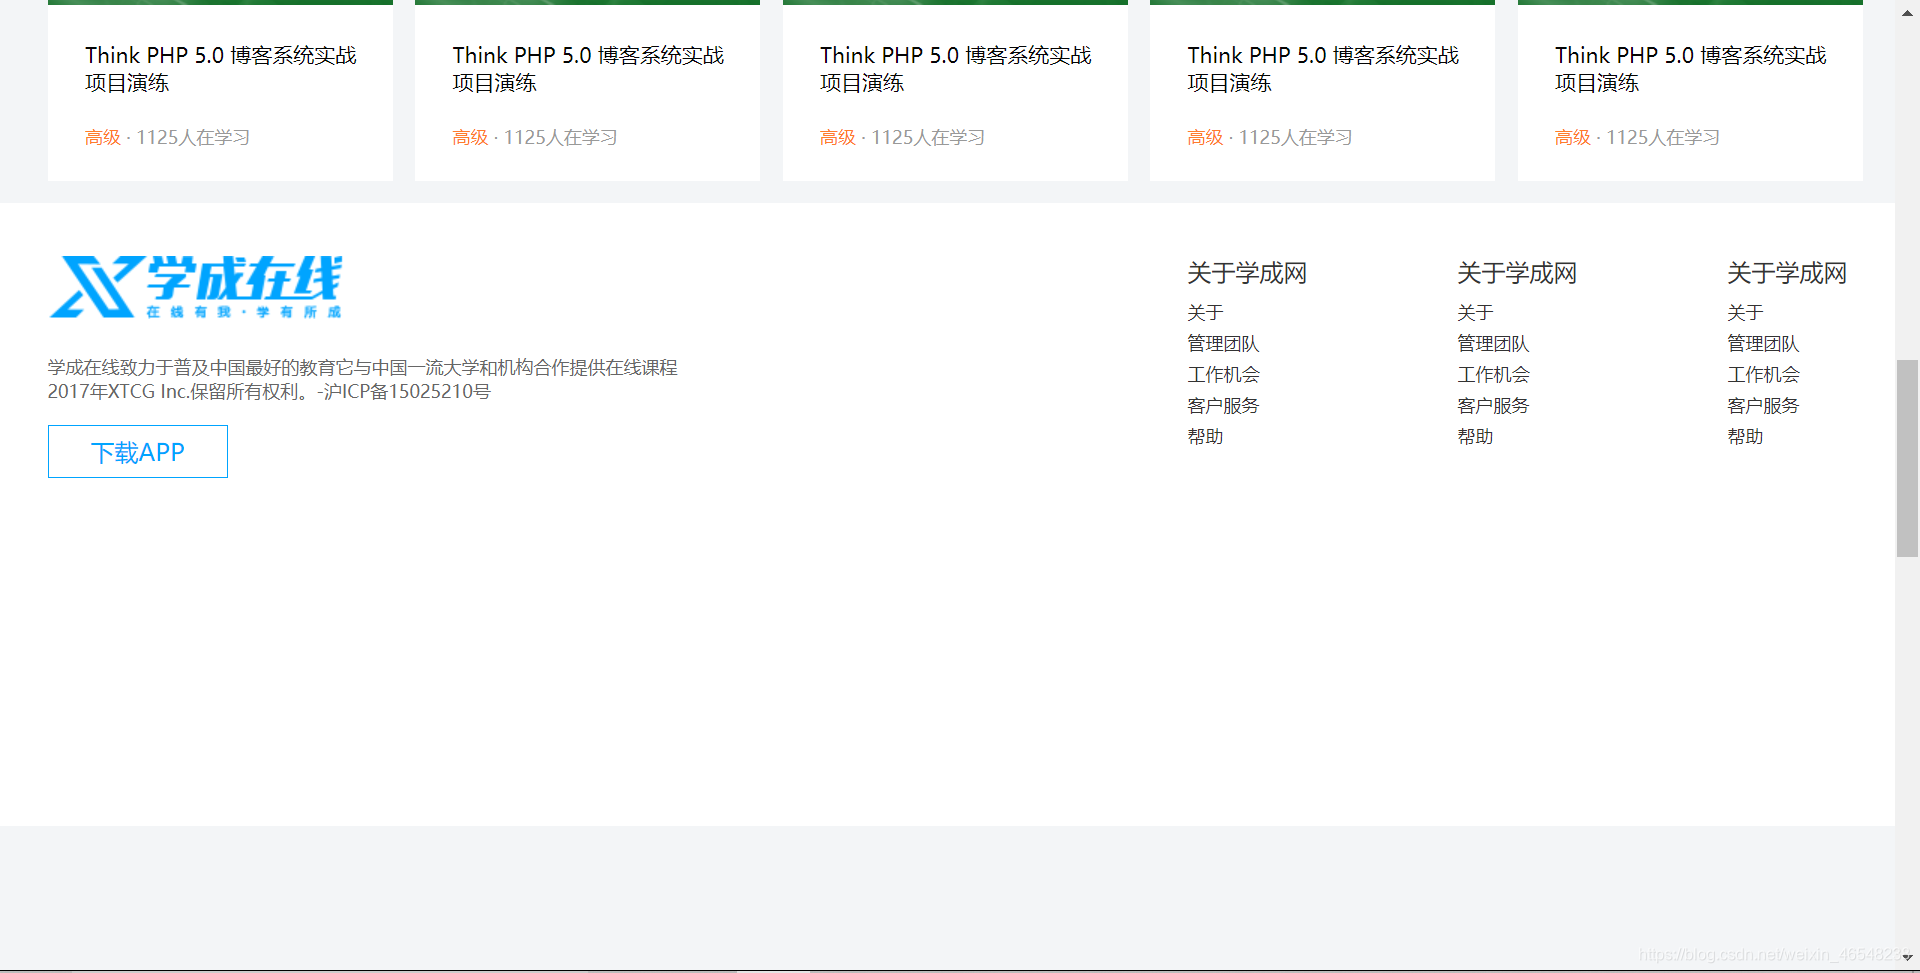Open the fifth Think PHP 5.0 course card
The width and height of the screenshot is (1920, 973).
tap(1690, 90)
